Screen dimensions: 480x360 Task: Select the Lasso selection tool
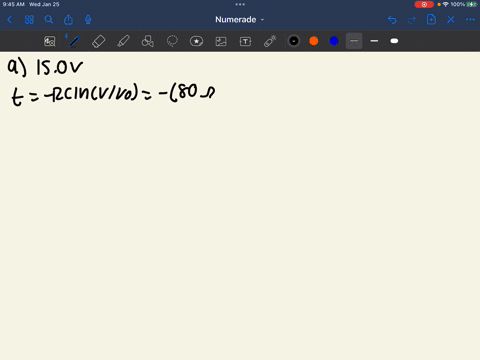[172, 41]
